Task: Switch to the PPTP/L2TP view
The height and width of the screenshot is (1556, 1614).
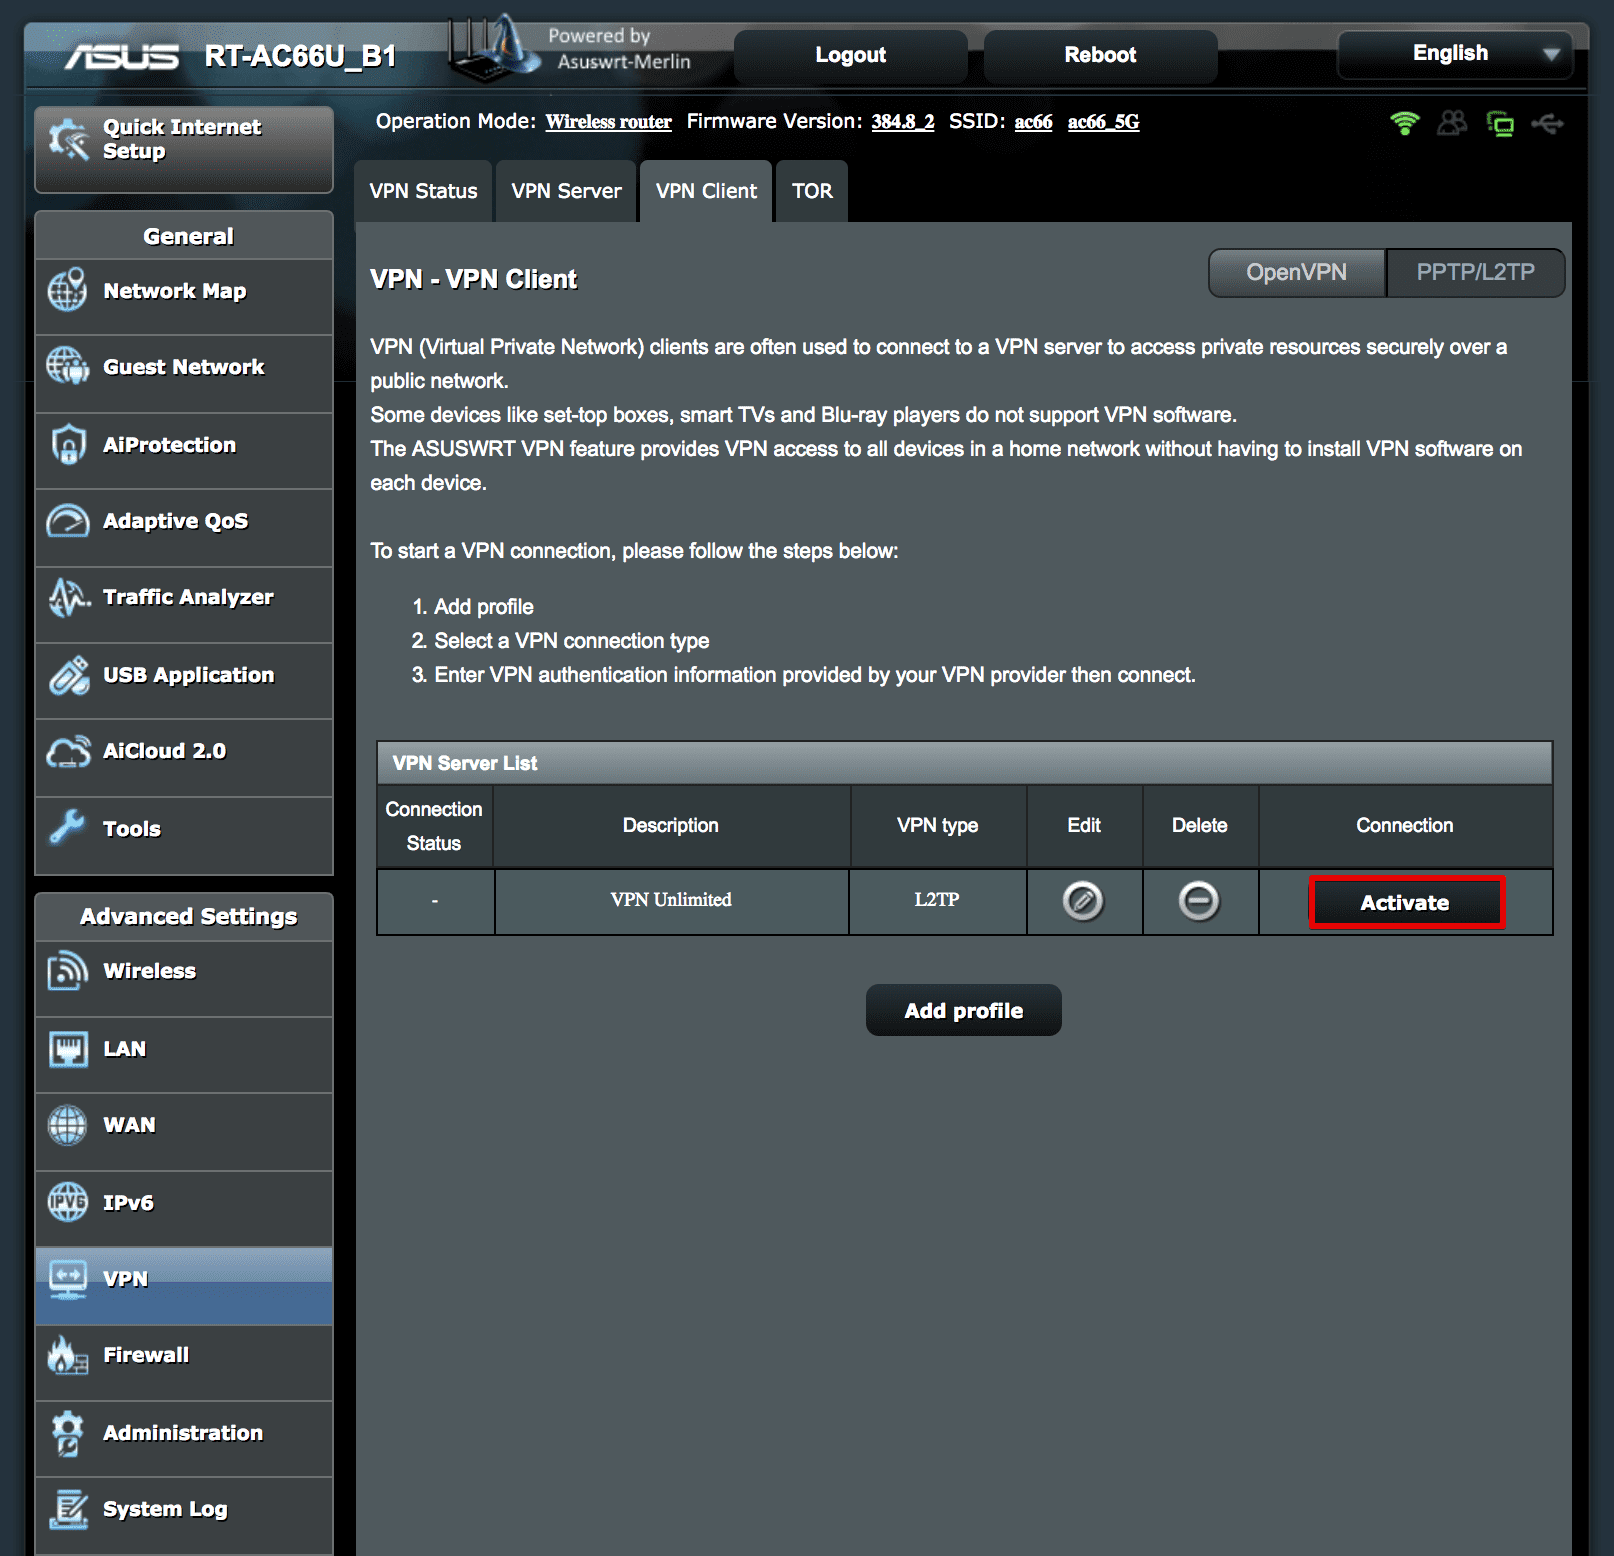Action: tap(1475, 272)
